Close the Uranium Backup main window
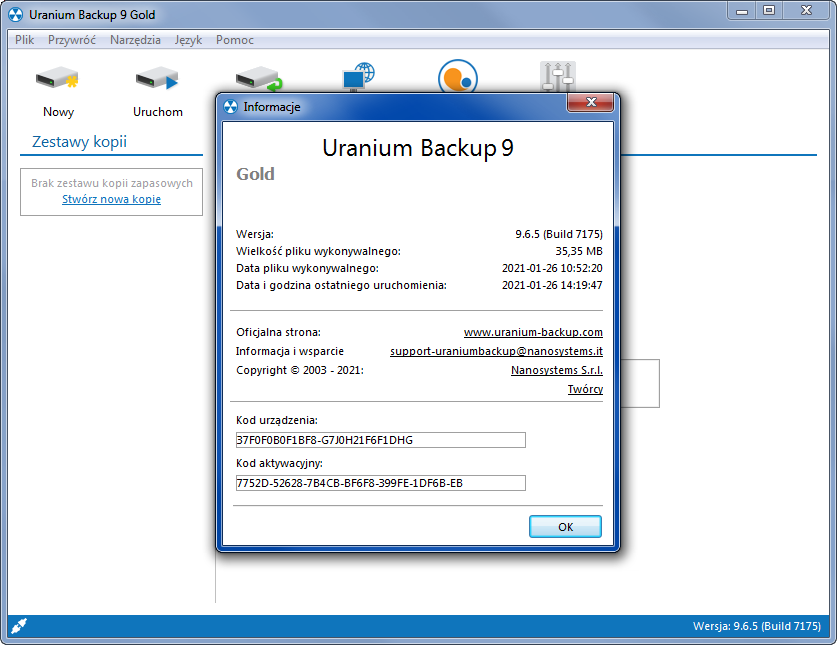The width and height of the screenshot is (837, 645). 806,10
